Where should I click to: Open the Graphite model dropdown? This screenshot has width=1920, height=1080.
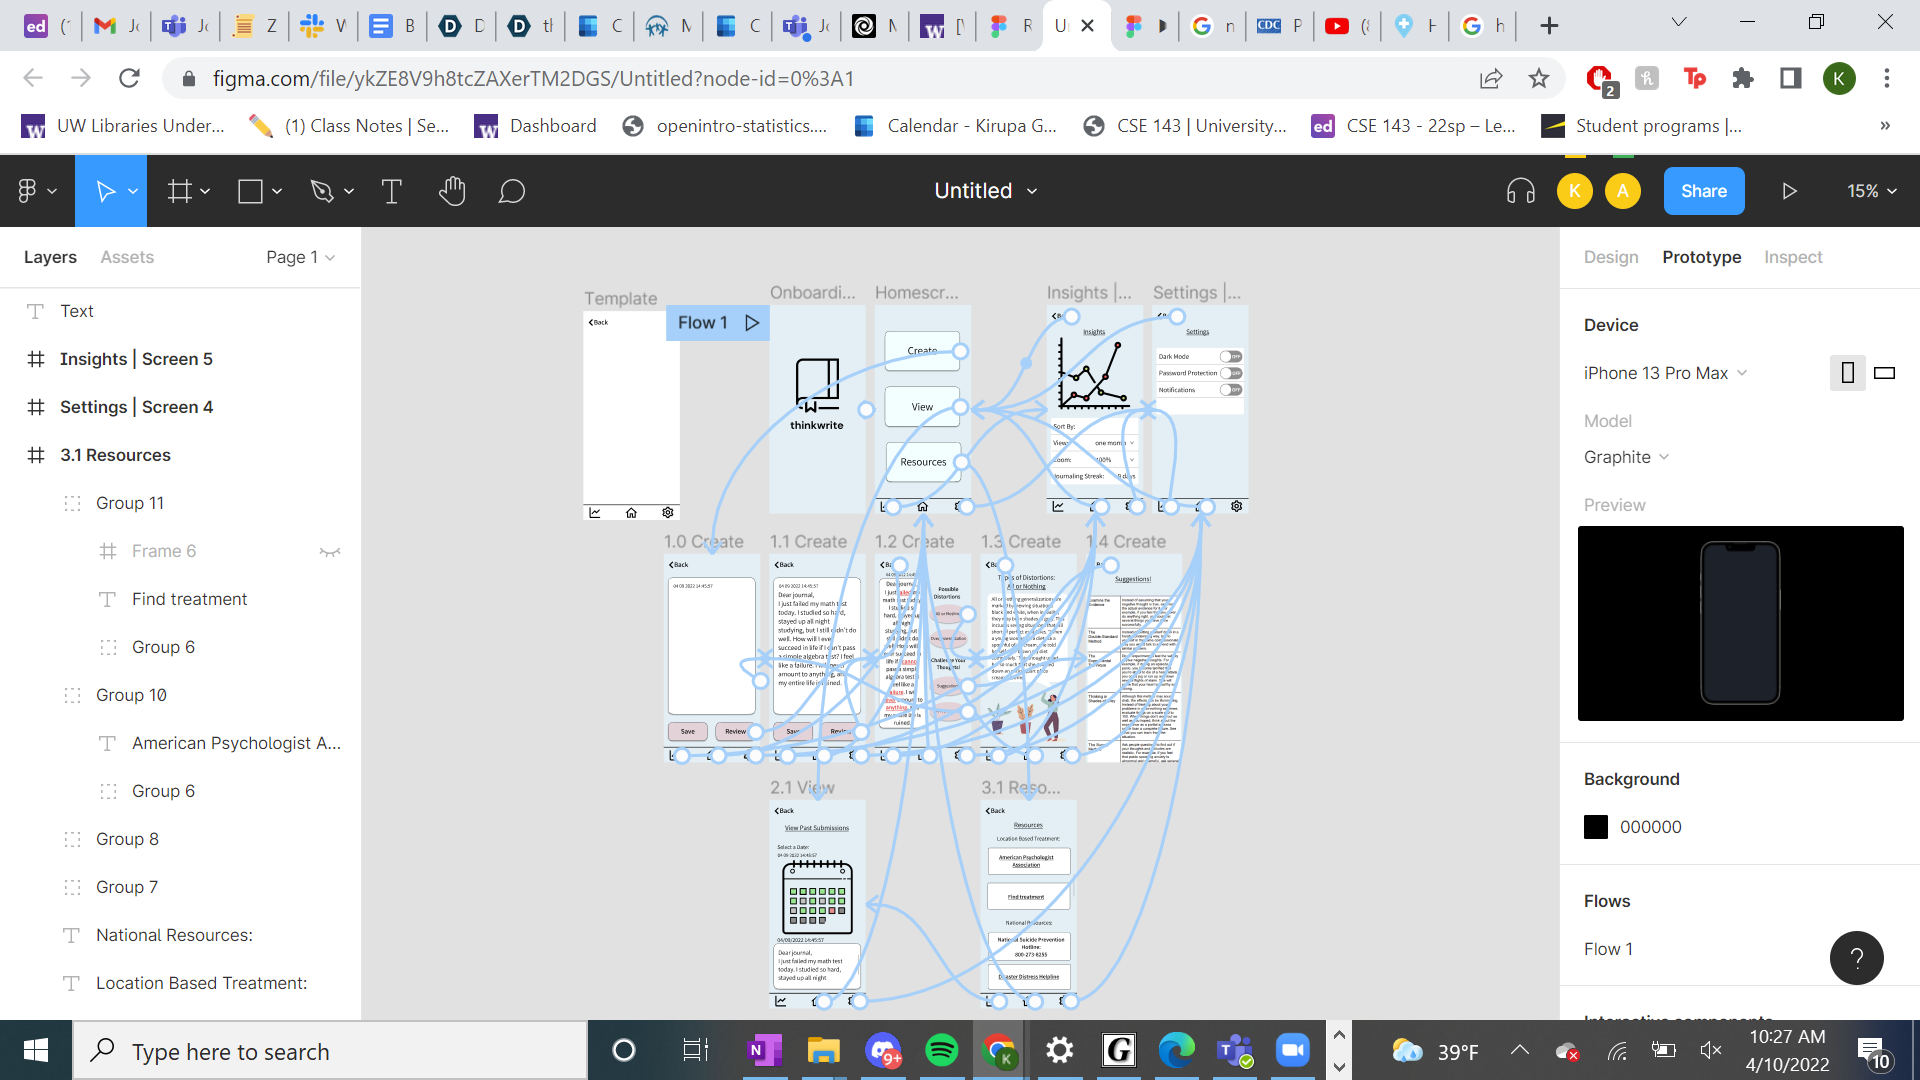pyautogui.click(x=1626, y=457)
